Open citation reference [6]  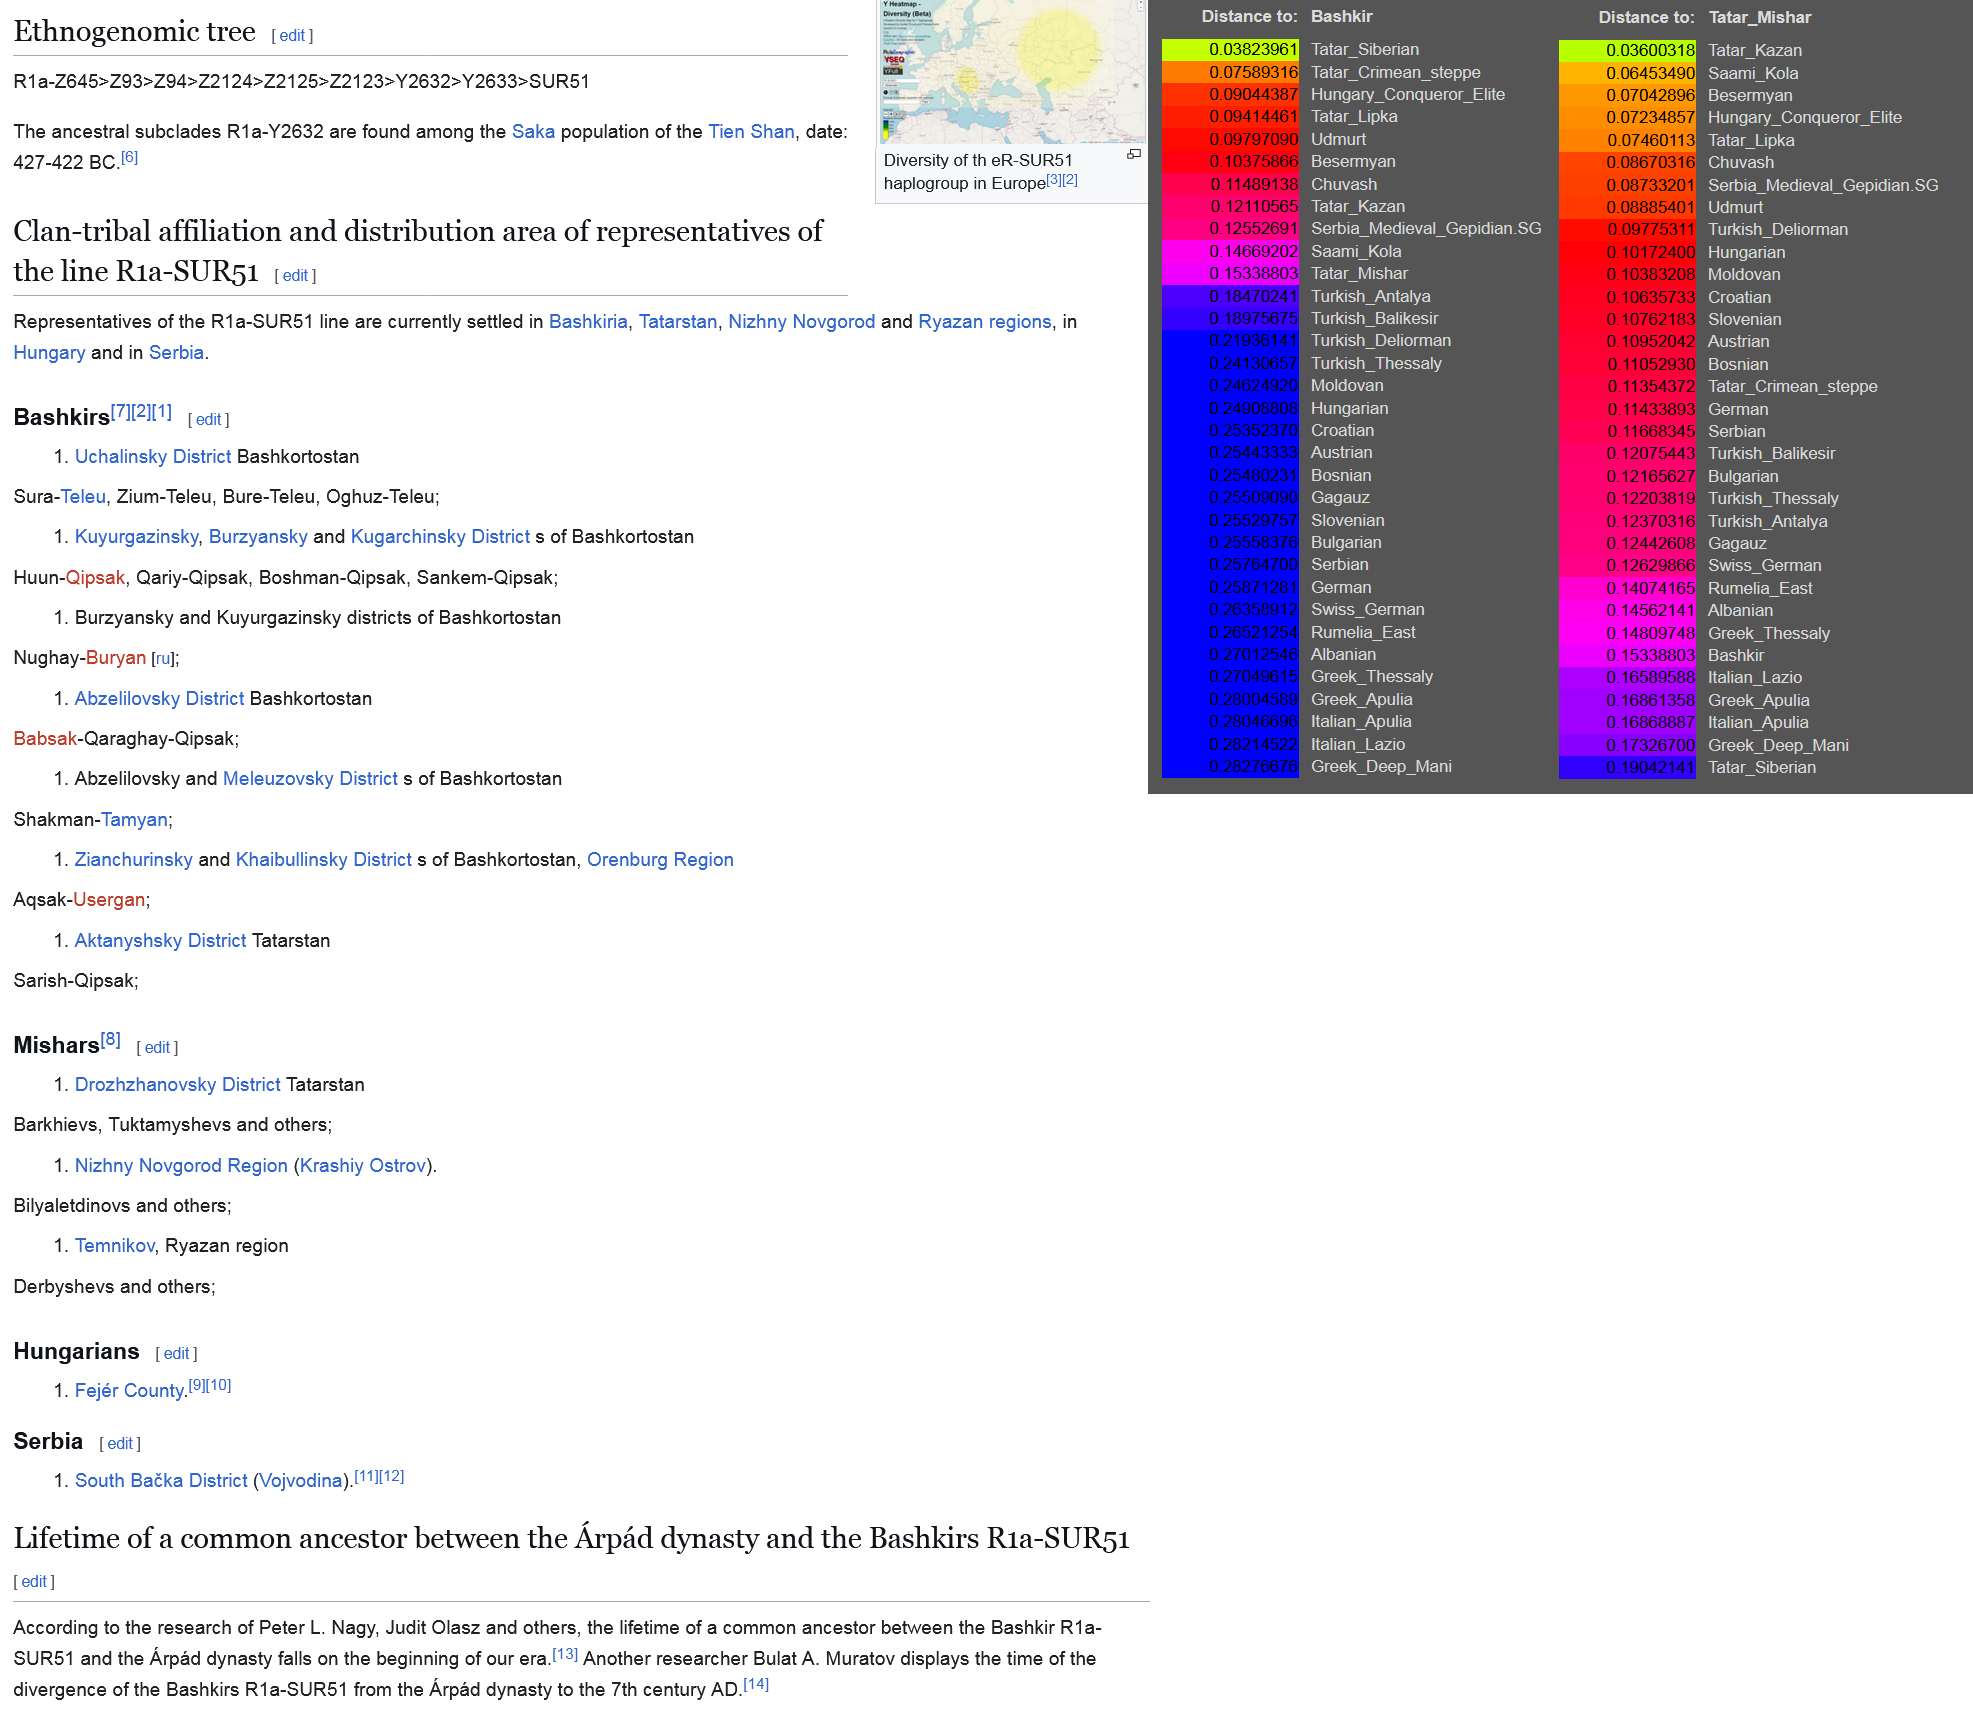pyautogui.click(x=129, y=158)
